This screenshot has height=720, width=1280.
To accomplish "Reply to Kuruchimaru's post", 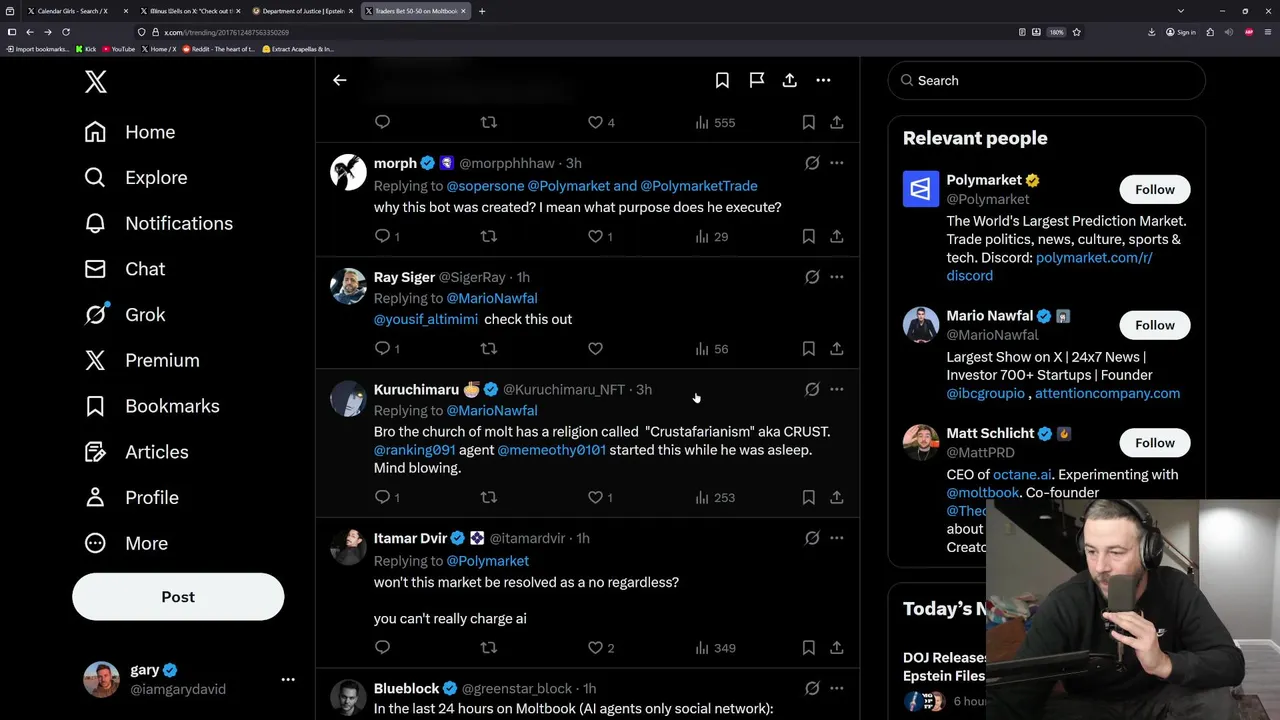I will click(x=382, y=497).
